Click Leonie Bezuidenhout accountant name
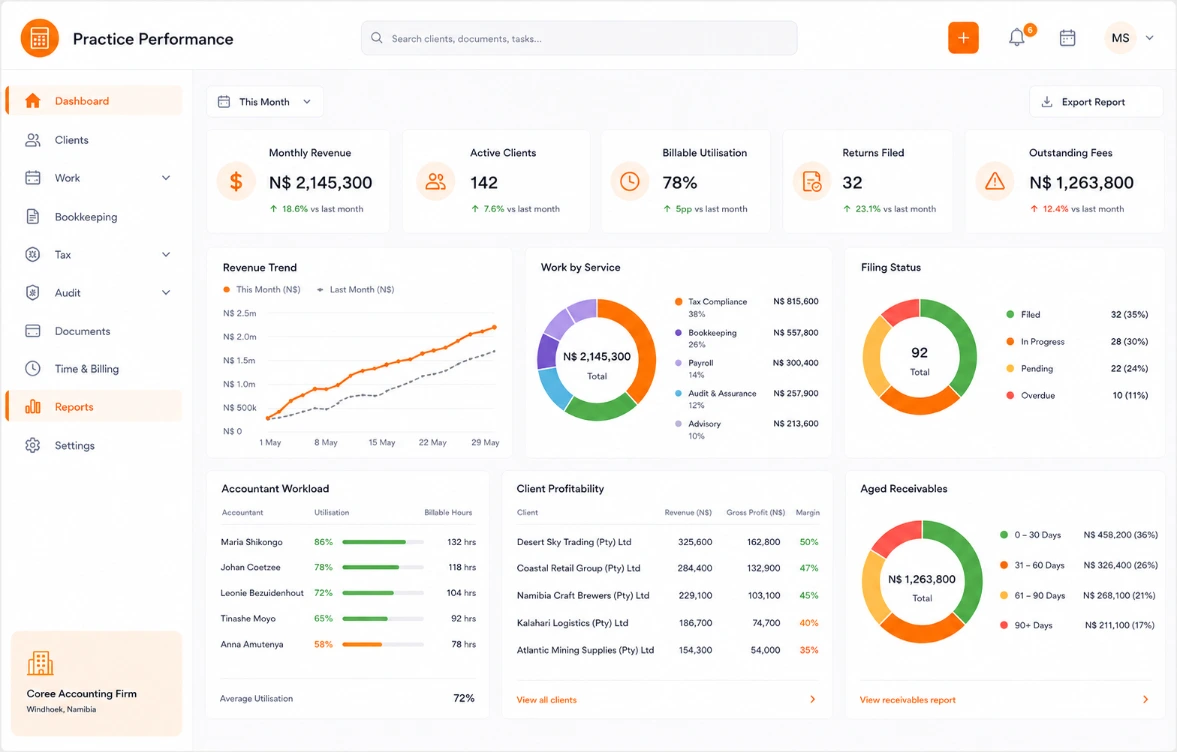 pyautogui.click(x=262, y=593)
